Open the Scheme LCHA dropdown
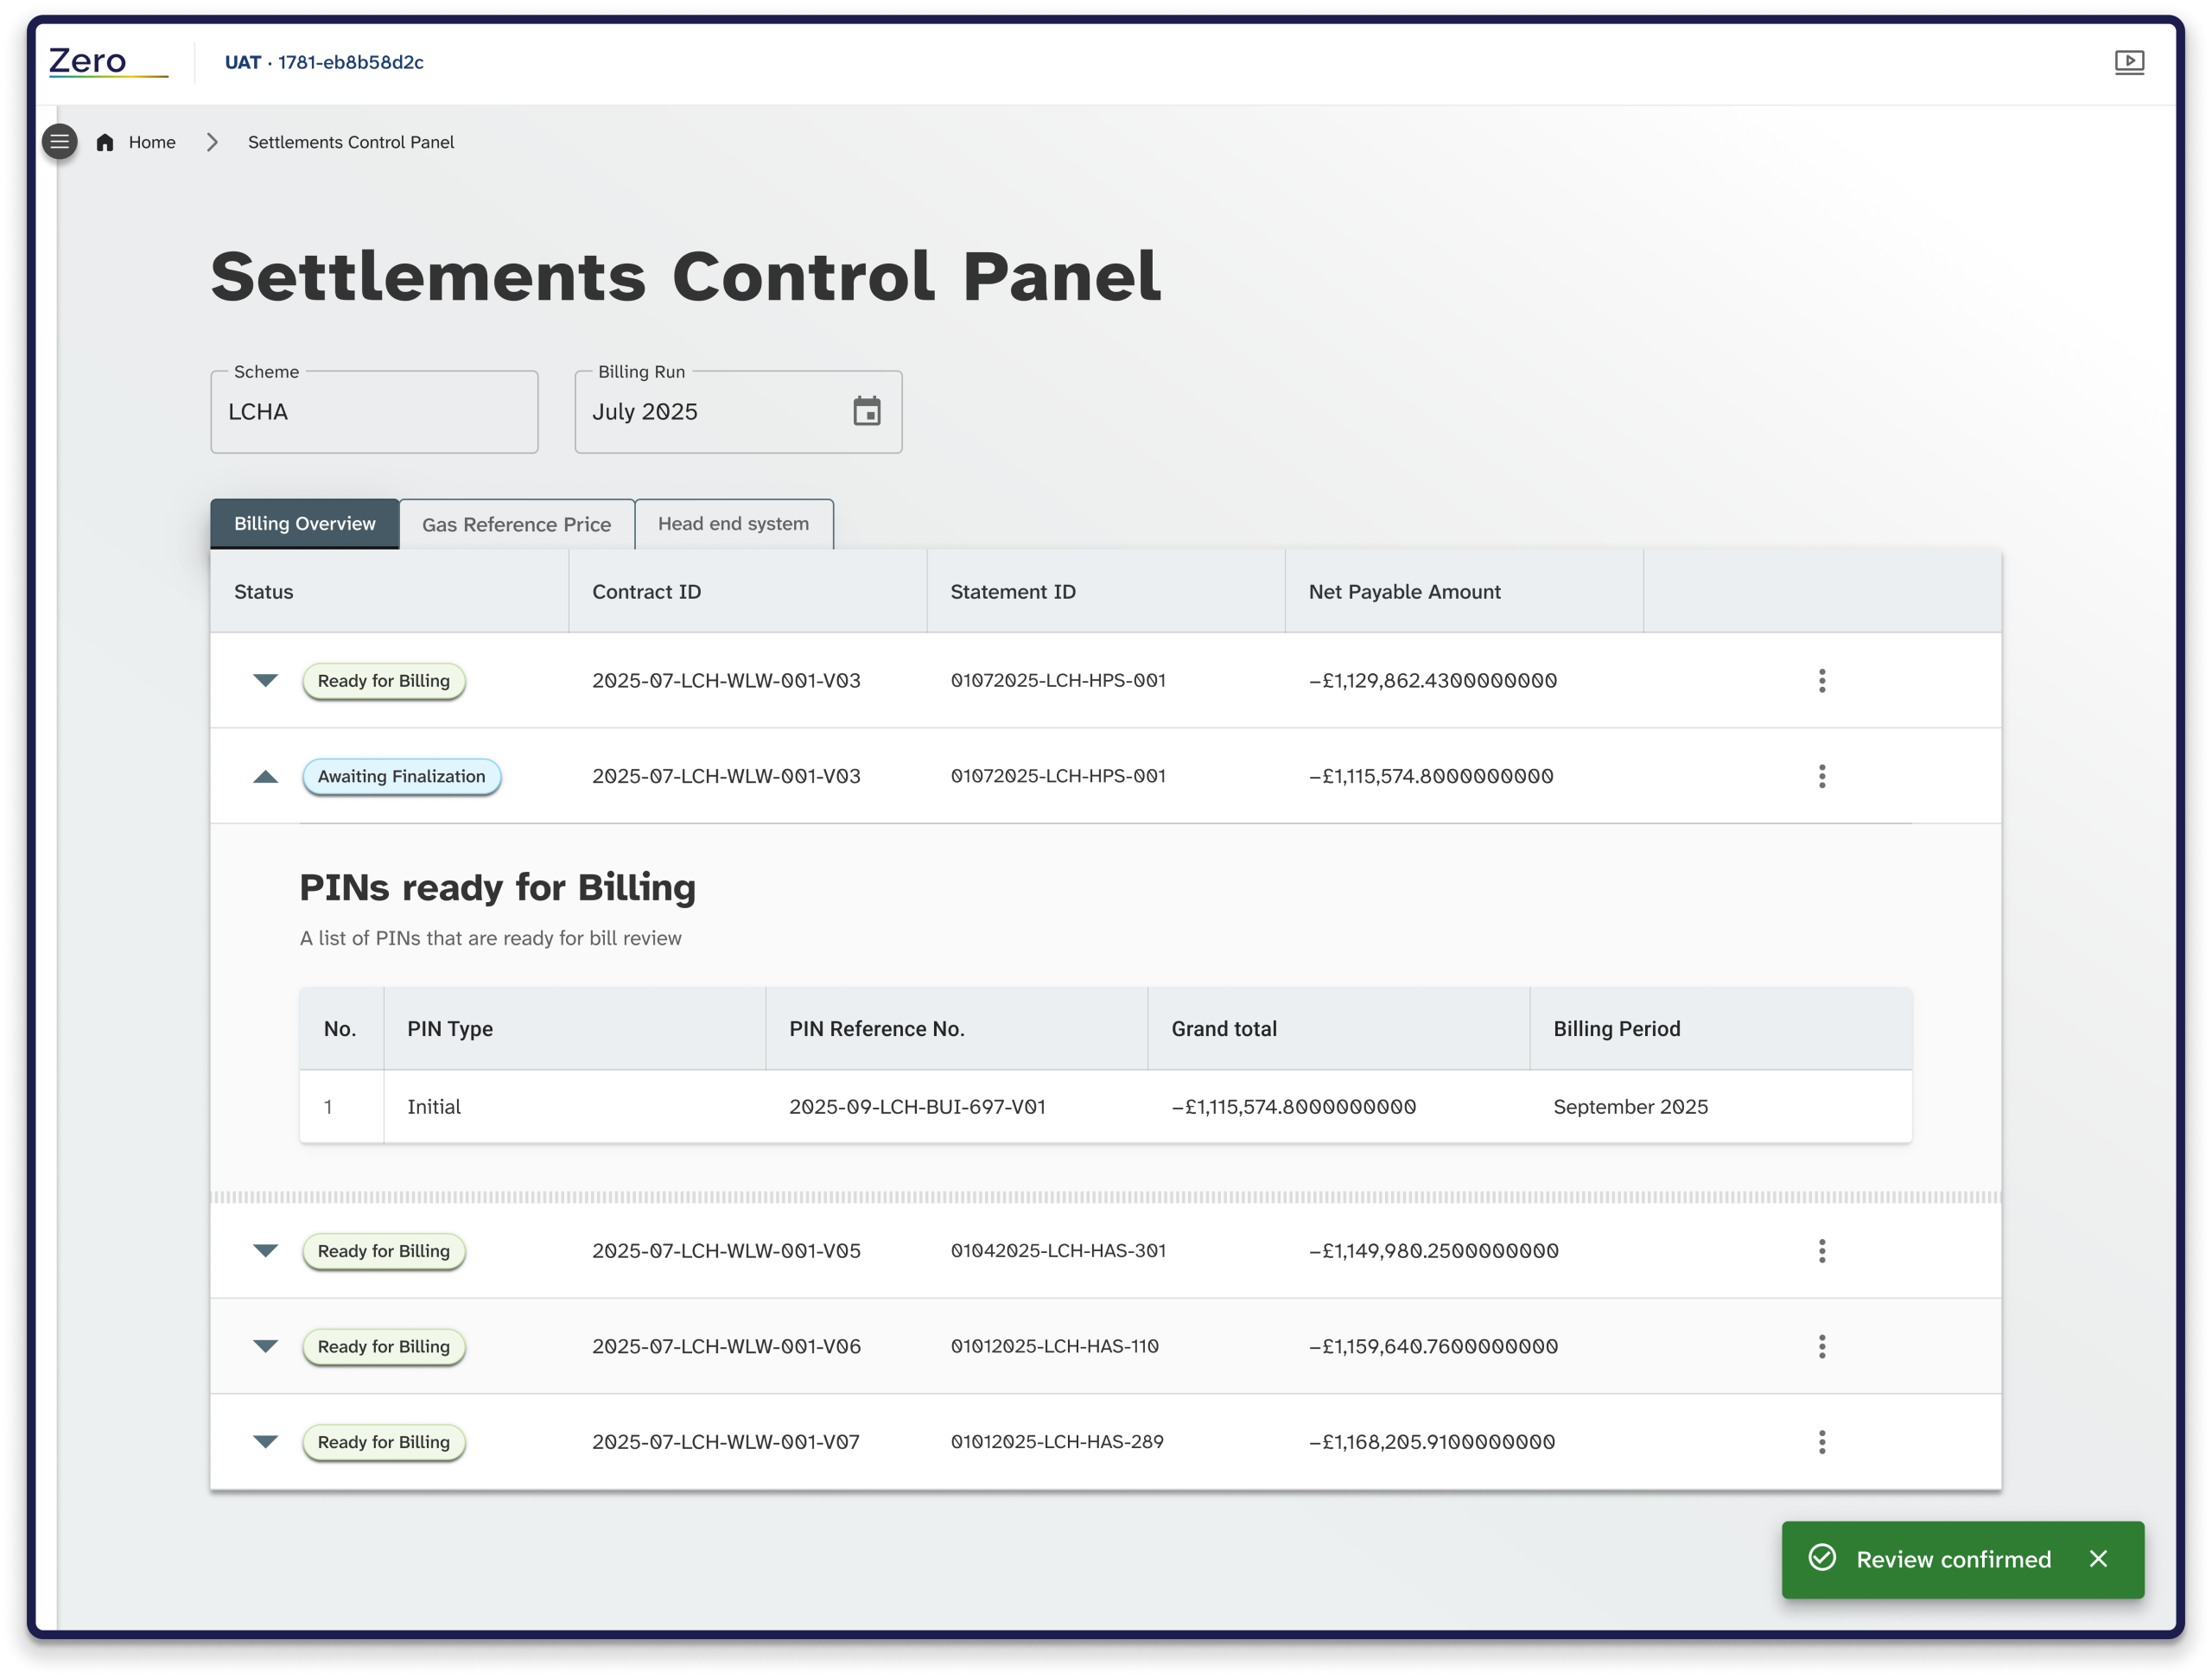 pos(374,412)
